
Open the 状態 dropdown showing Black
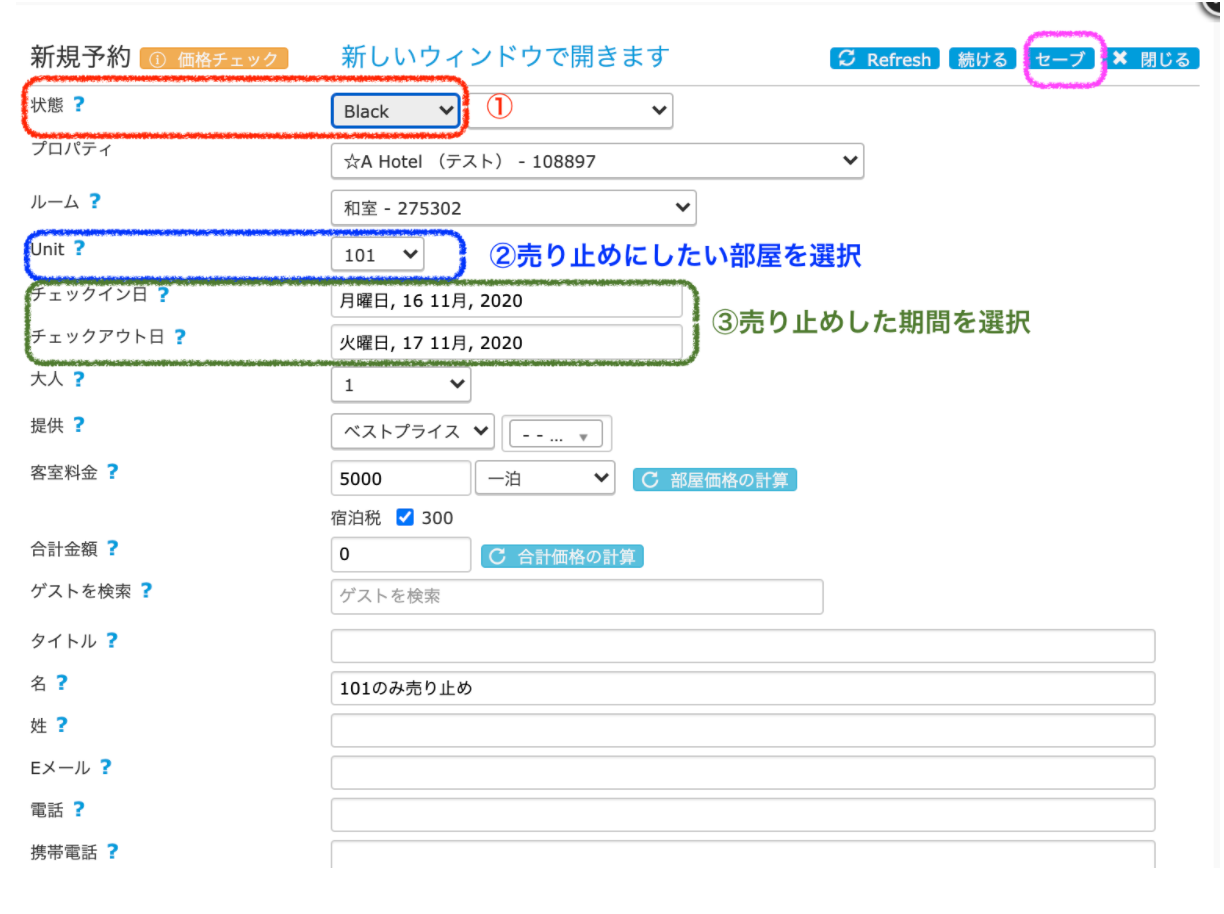click(x=396, y=111)
